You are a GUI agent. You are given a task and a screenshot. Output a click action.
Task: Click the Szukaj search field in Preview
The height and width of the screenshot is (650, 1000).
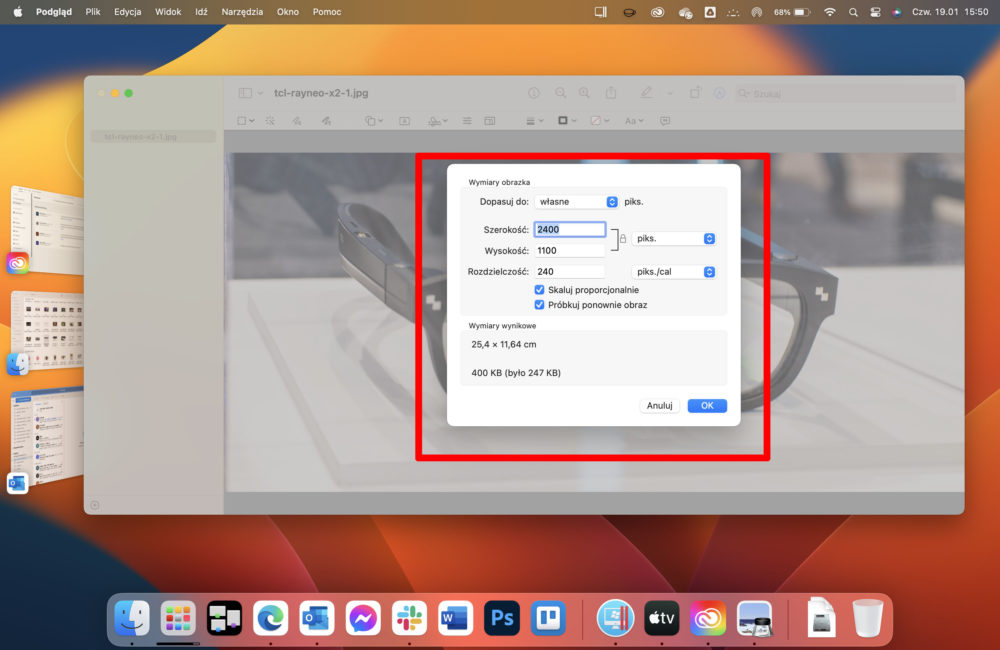pyautogui.click(x=846, y=93)
